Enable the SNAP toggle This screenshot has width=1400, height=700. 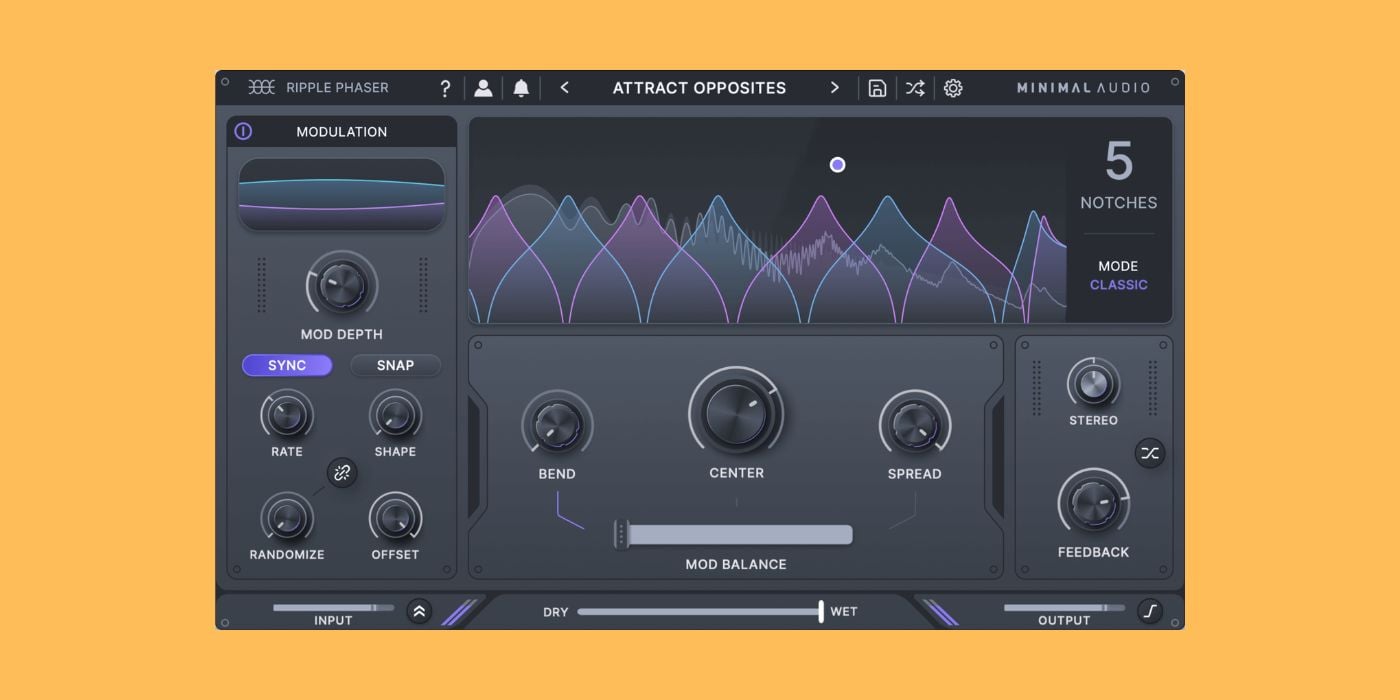[x=395, y=365]
